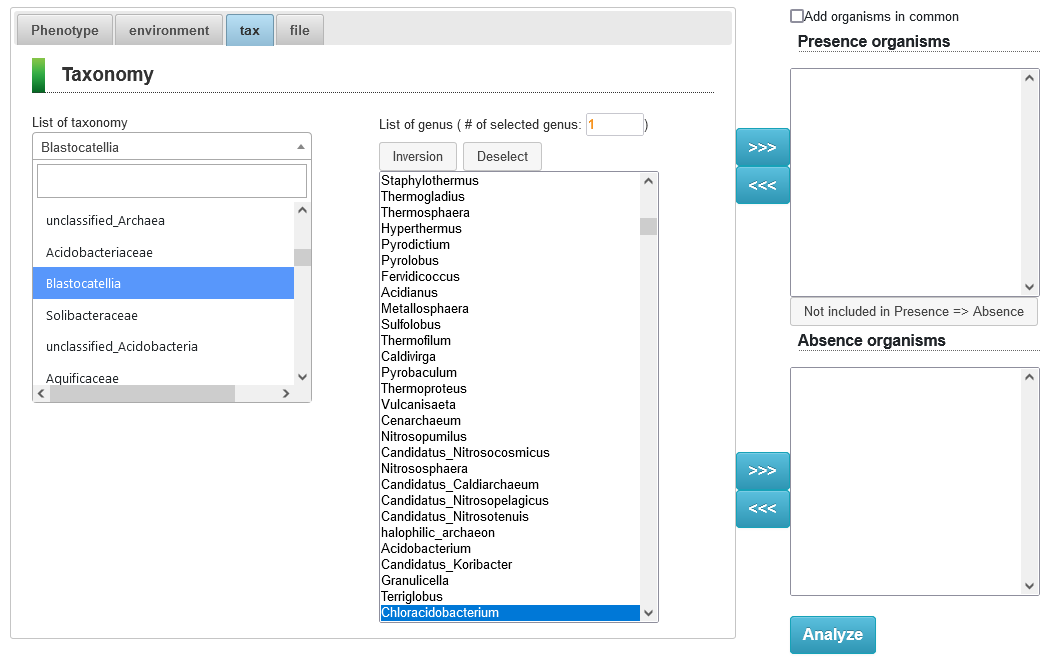Click Not included in Presence => Absence
The width and height of the screenshot is (1048, 660).
(913, 311)
